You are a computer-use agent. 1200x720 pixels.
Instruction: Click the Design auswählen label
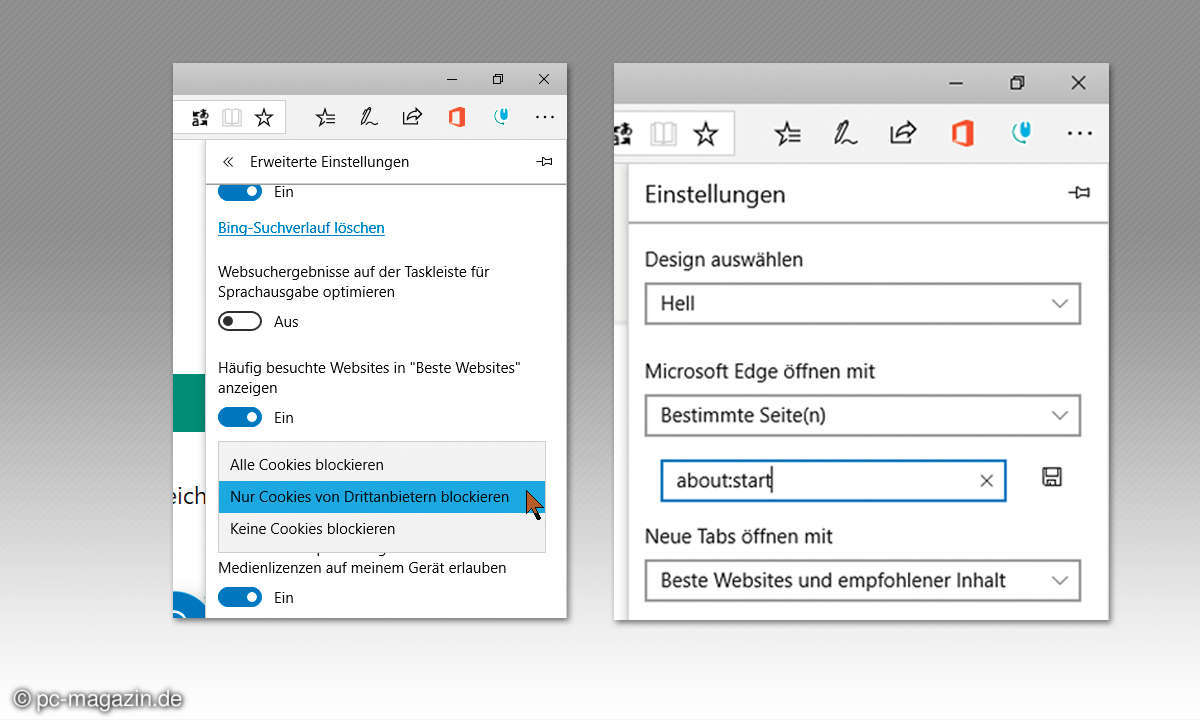pyautogui.click(x=724, y=259)
